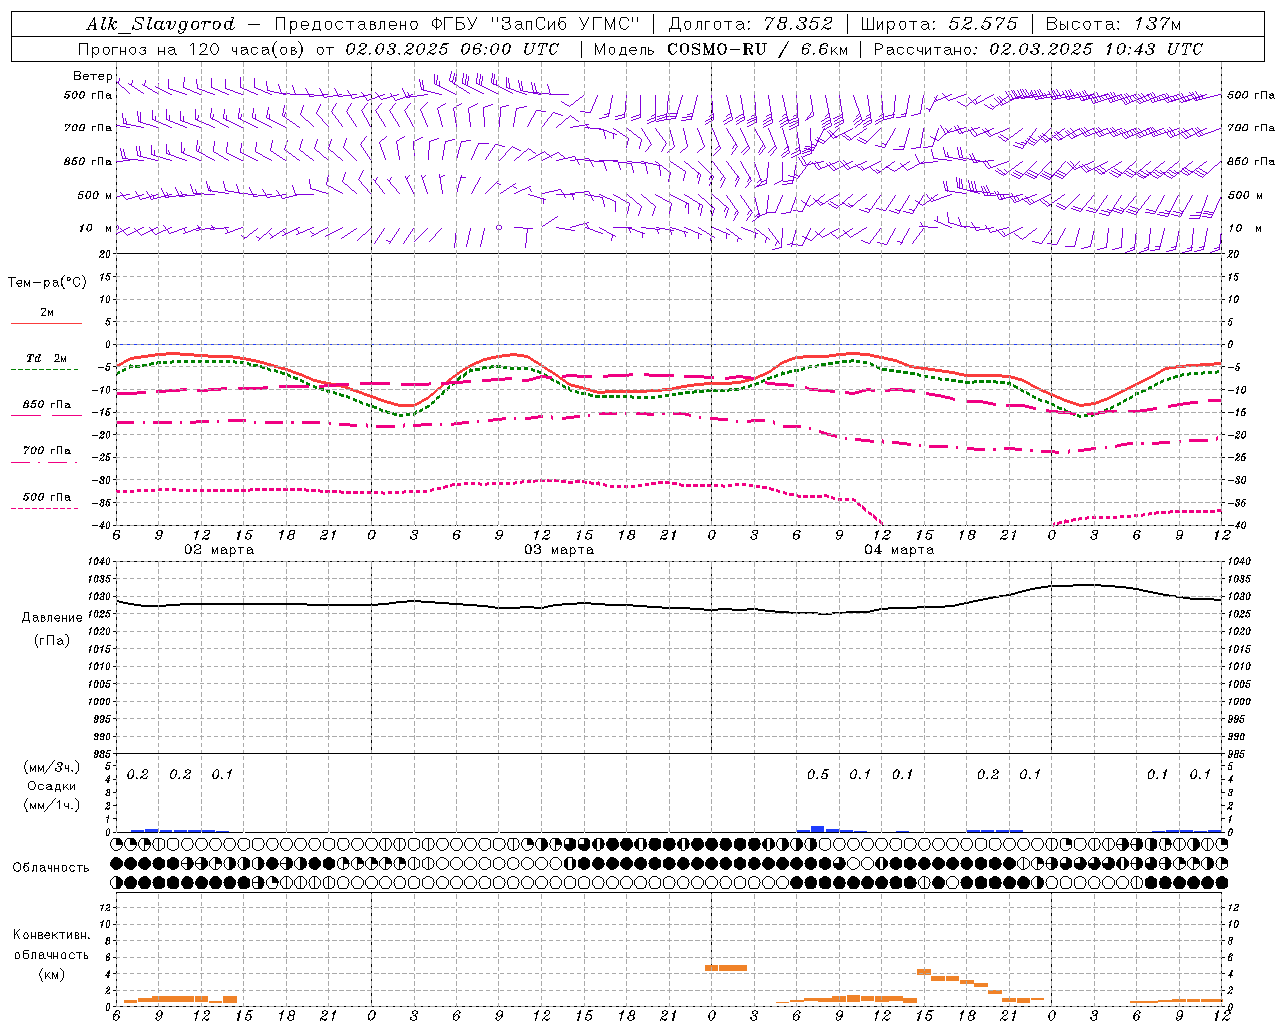This screenshot has height=1024, width=1280.
Task: Click the 850 гПа temperature legend entry
Action: tap(47, 405)
